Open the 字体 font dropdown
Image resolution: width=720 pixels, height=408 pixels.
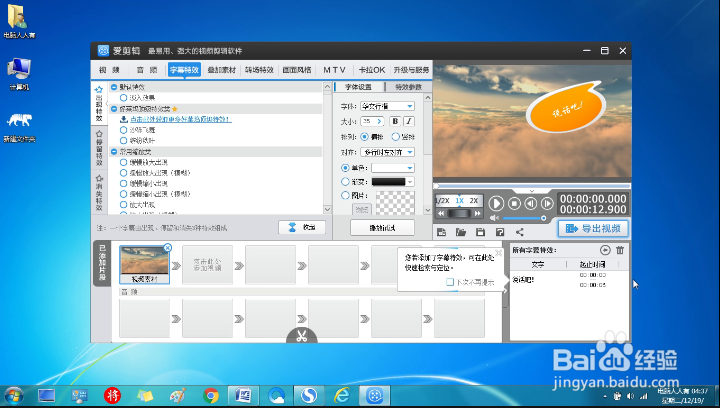[x=388, y=106]
